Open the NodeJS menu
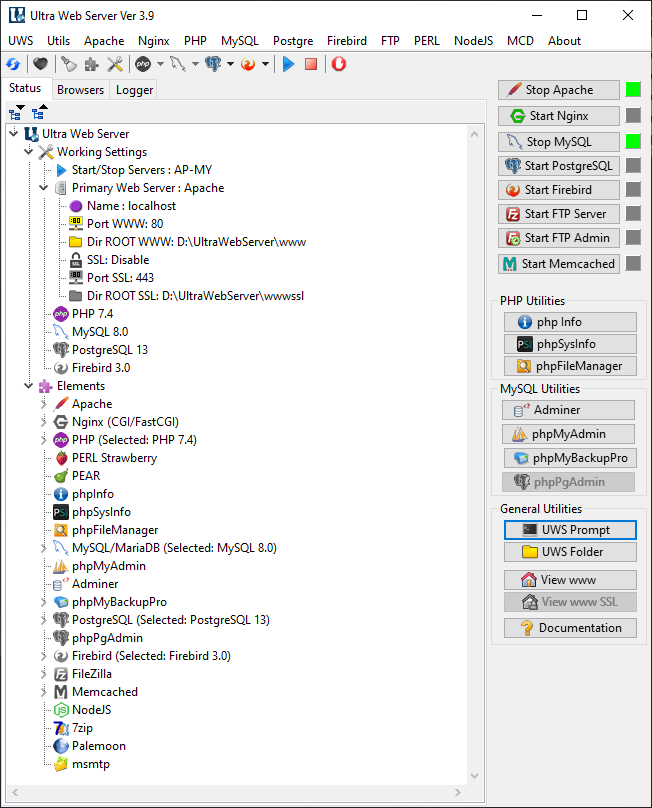This screenshot has width=652, height=808. tap(473, 41)
